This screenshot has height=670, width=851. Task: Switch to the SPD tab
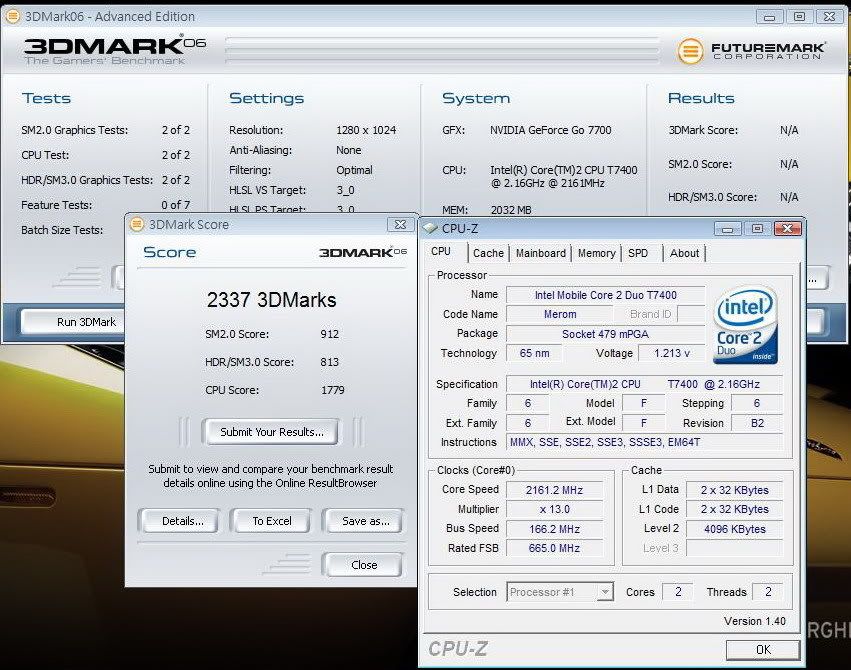[x=638, y=253]
